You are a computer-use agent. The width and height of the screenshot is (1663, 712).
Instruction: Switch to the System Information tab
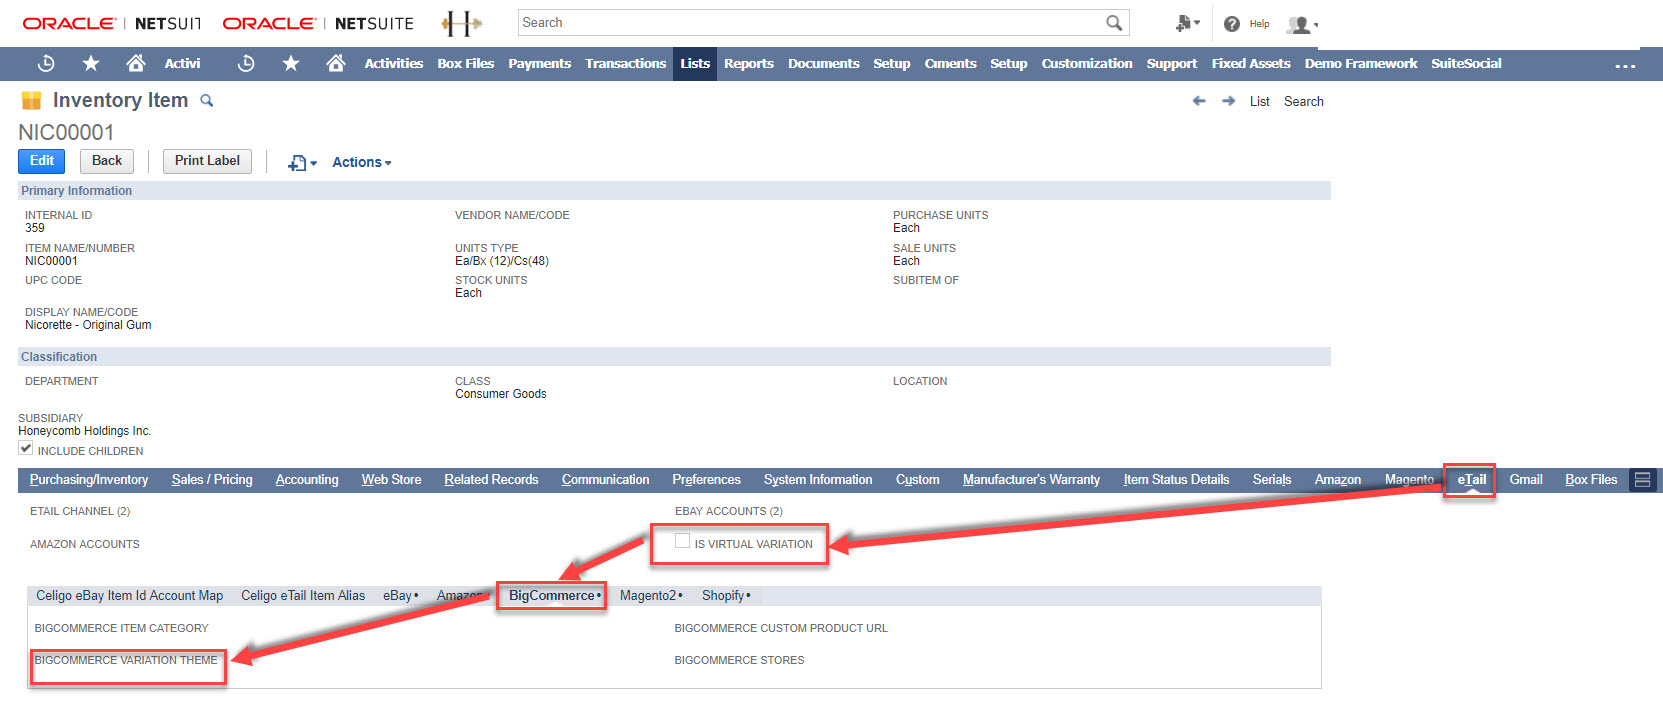point(818,480)
